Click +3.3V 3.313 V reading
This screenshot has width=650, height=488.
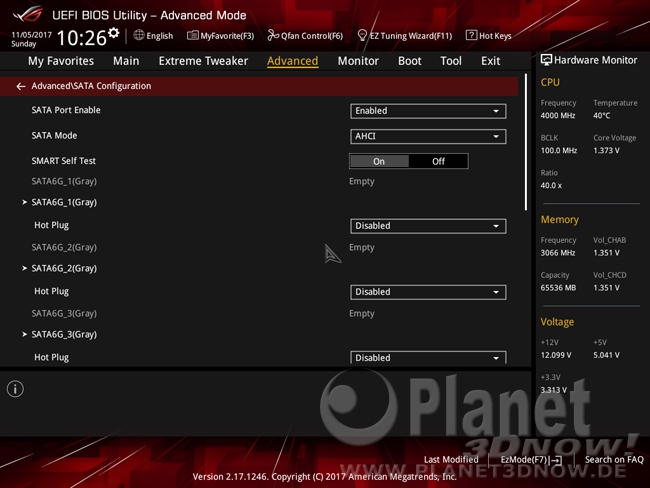click(553, 390)
